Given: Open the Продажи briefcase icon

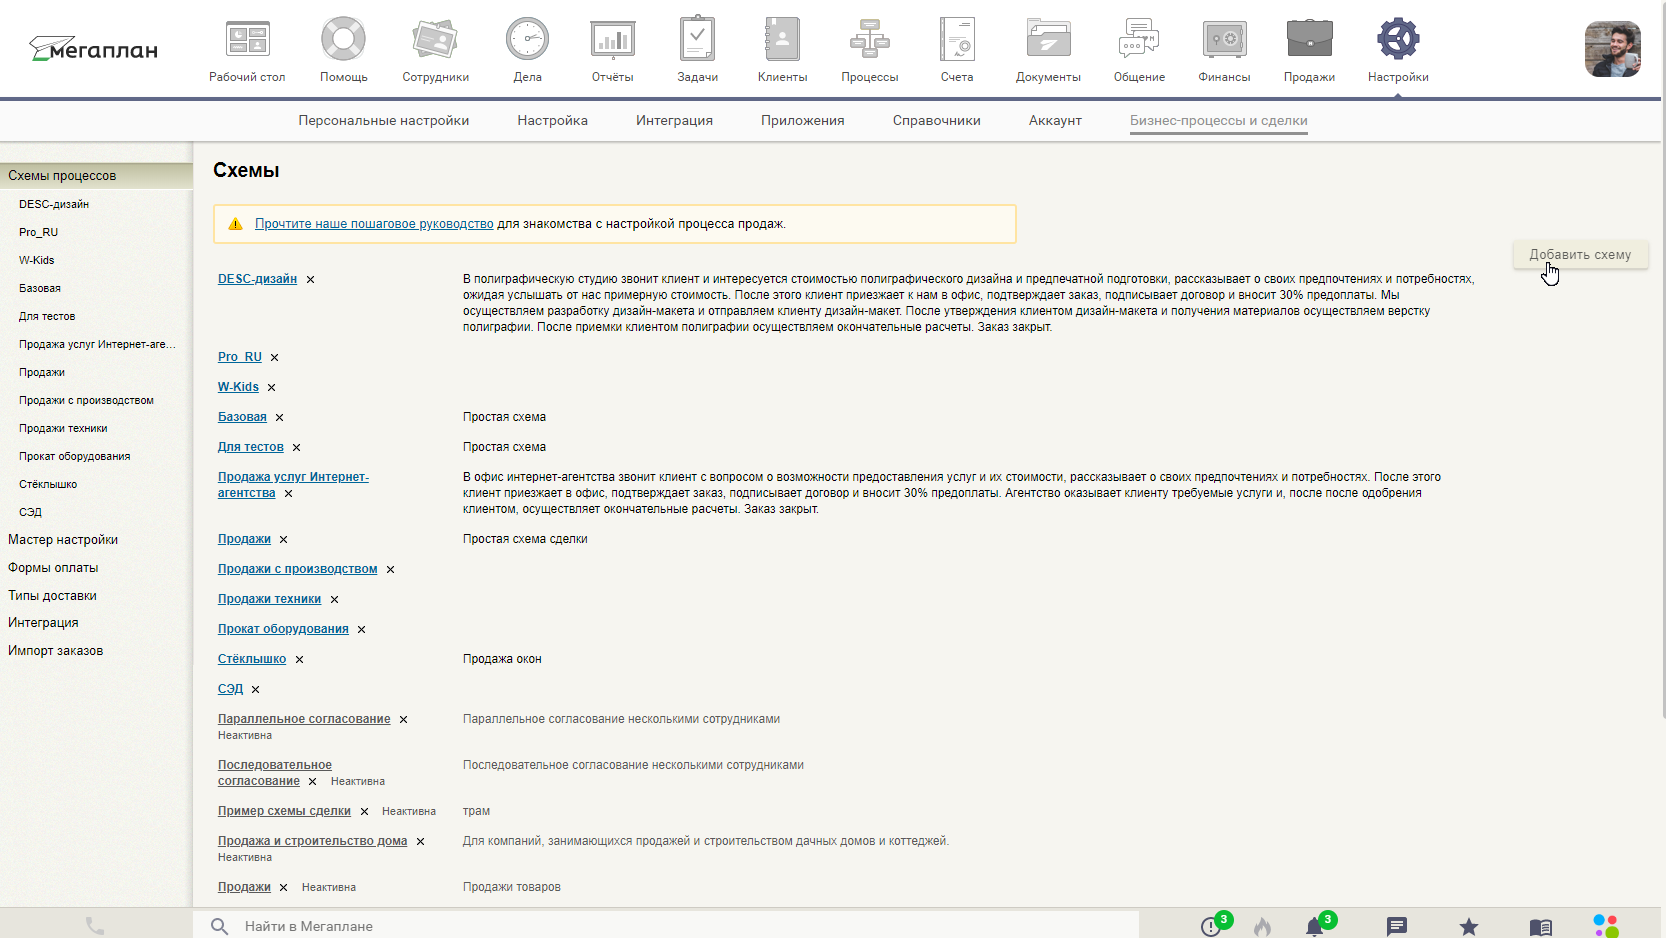Looking at the screenshot, I should point(1309,40).
